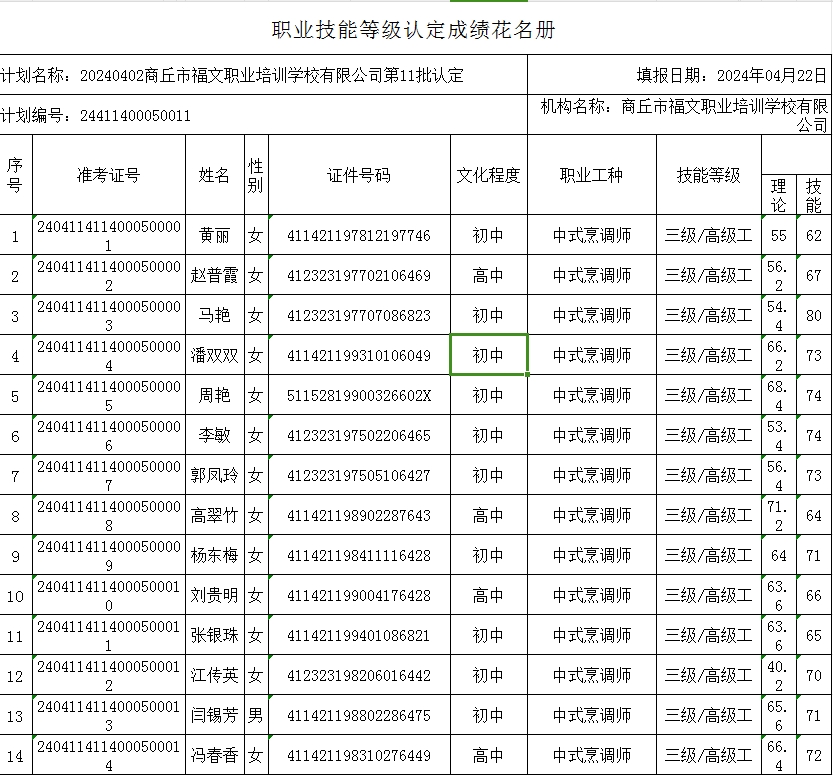Click the 填报日期 2024年04月22日 cell

click(x=679, y=75)
